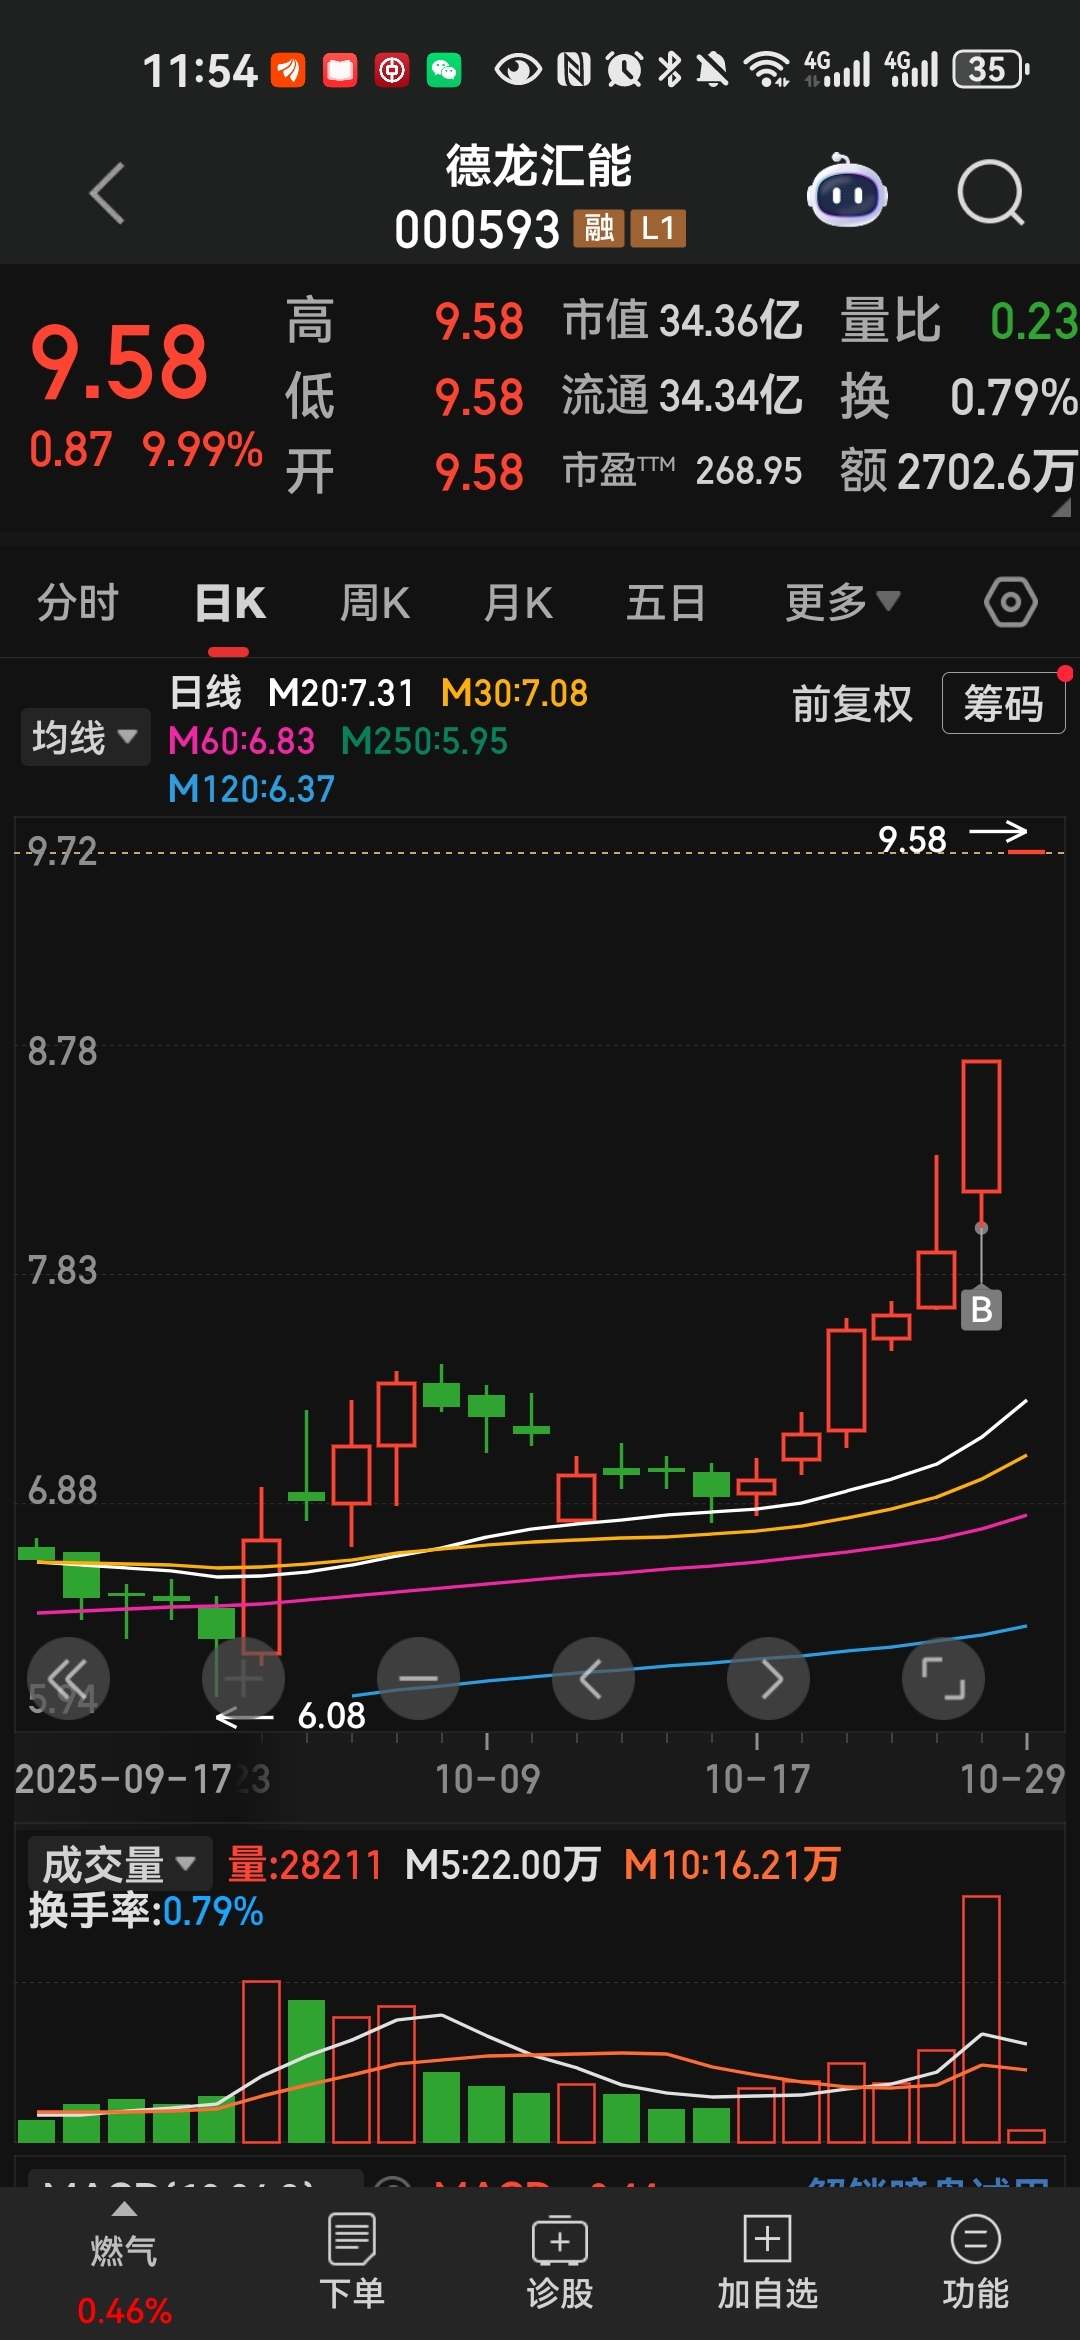The height and width of the screenshot is (2340, 1080).
Task: Select the 日K tab
Action: [230, 603]
